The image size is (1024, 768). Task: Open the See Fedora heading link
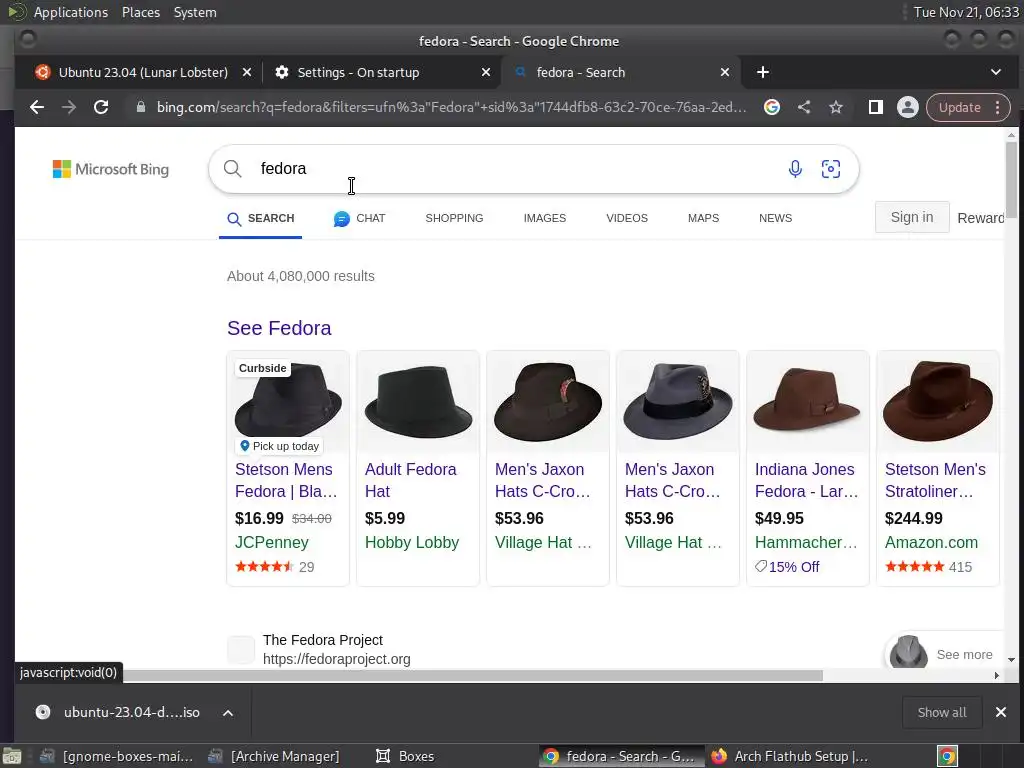click(279, 328)
